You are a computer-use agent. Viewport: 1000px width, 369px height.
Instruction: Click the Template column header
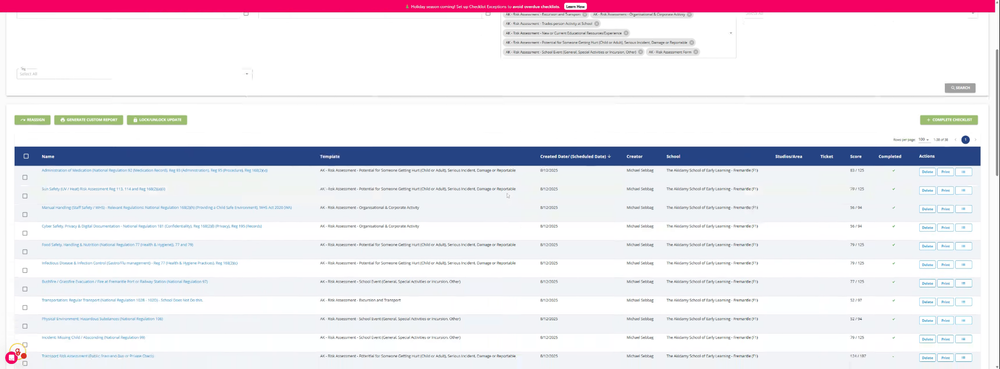(x=330, y=156)
